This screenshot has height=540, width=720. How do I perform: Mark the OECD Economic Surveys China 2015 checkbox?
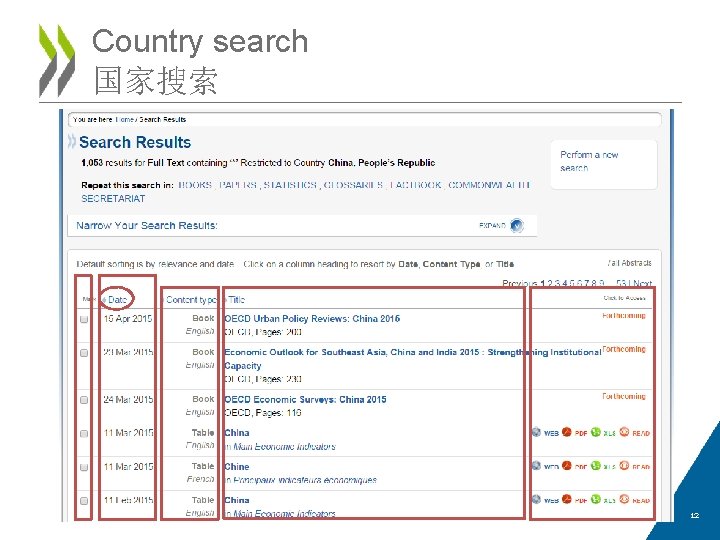click(x=84, y=399)
